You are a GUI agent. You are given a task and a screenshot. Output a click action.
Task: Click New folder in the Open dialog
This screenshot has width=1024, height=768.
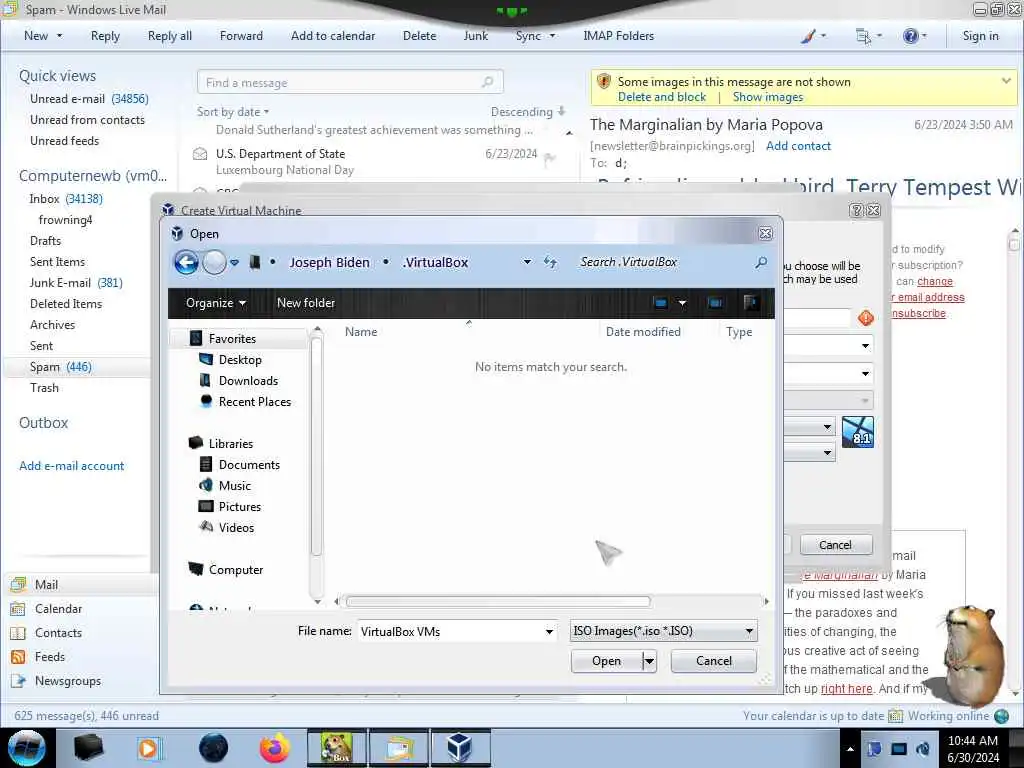(306, 303)
